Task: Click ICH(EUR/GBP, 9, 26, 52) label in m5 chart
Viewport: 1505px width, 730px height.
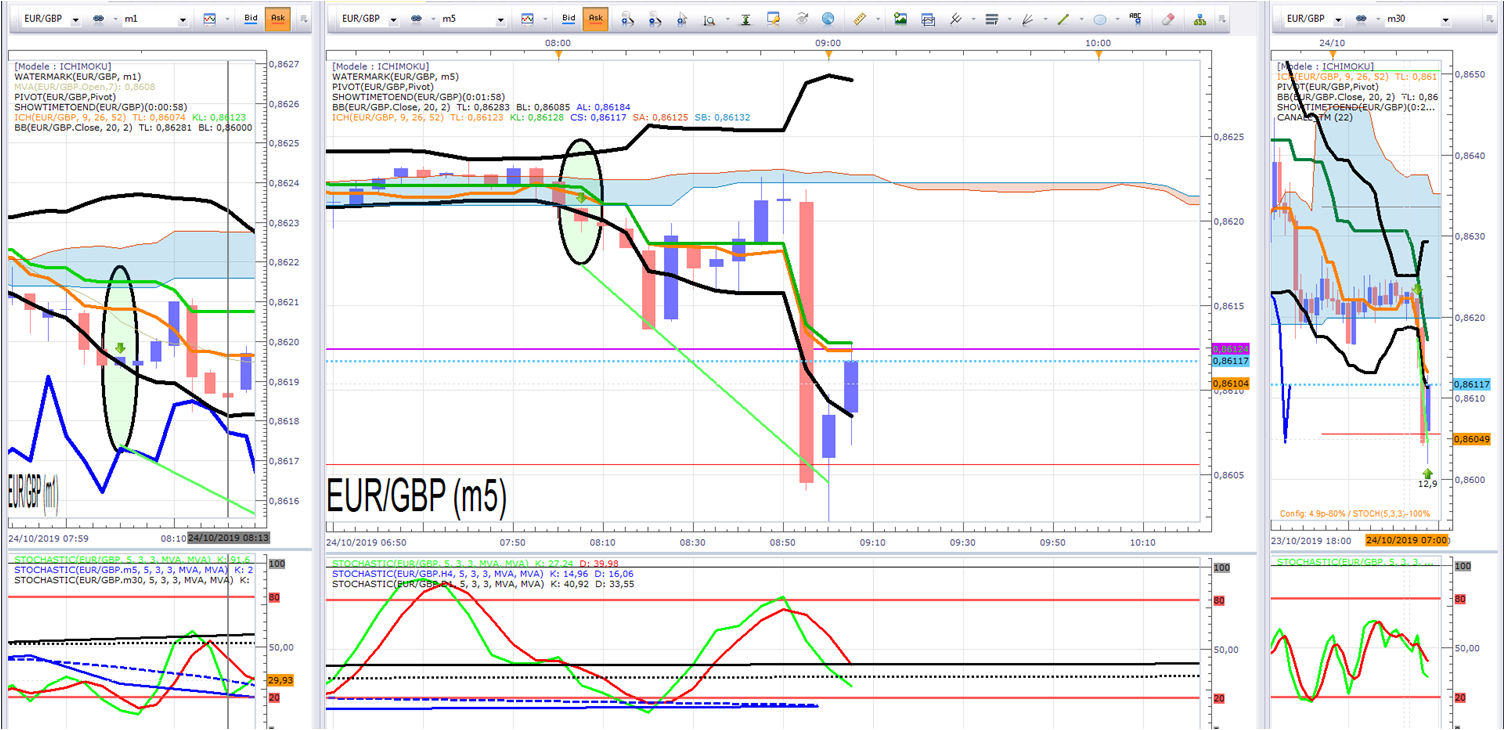Action: (389, 117)
